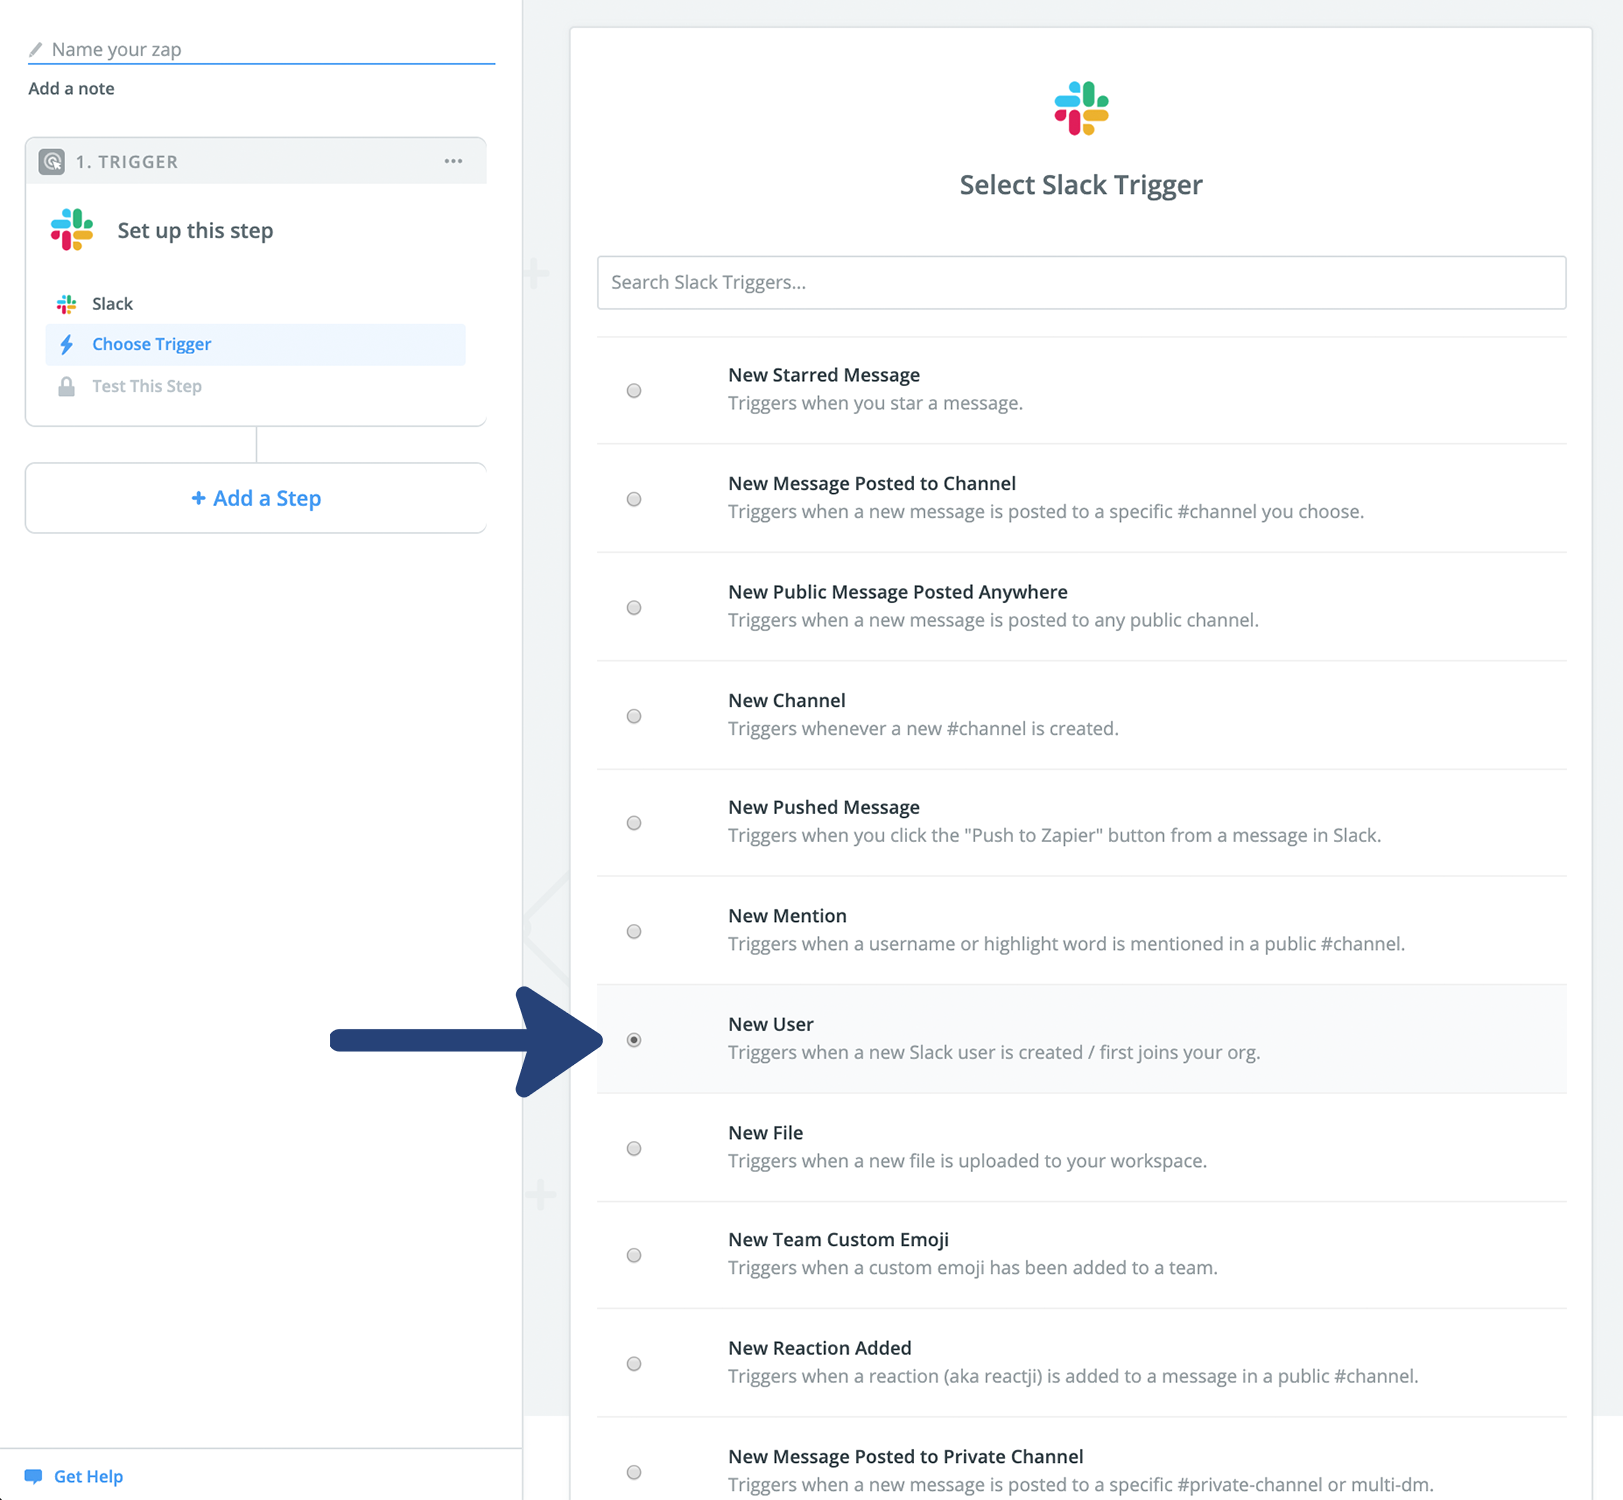The image size is (1623, 1500).
Task: Click the large Slack logo beside Set up this step
Action: [x=72, y=230]
